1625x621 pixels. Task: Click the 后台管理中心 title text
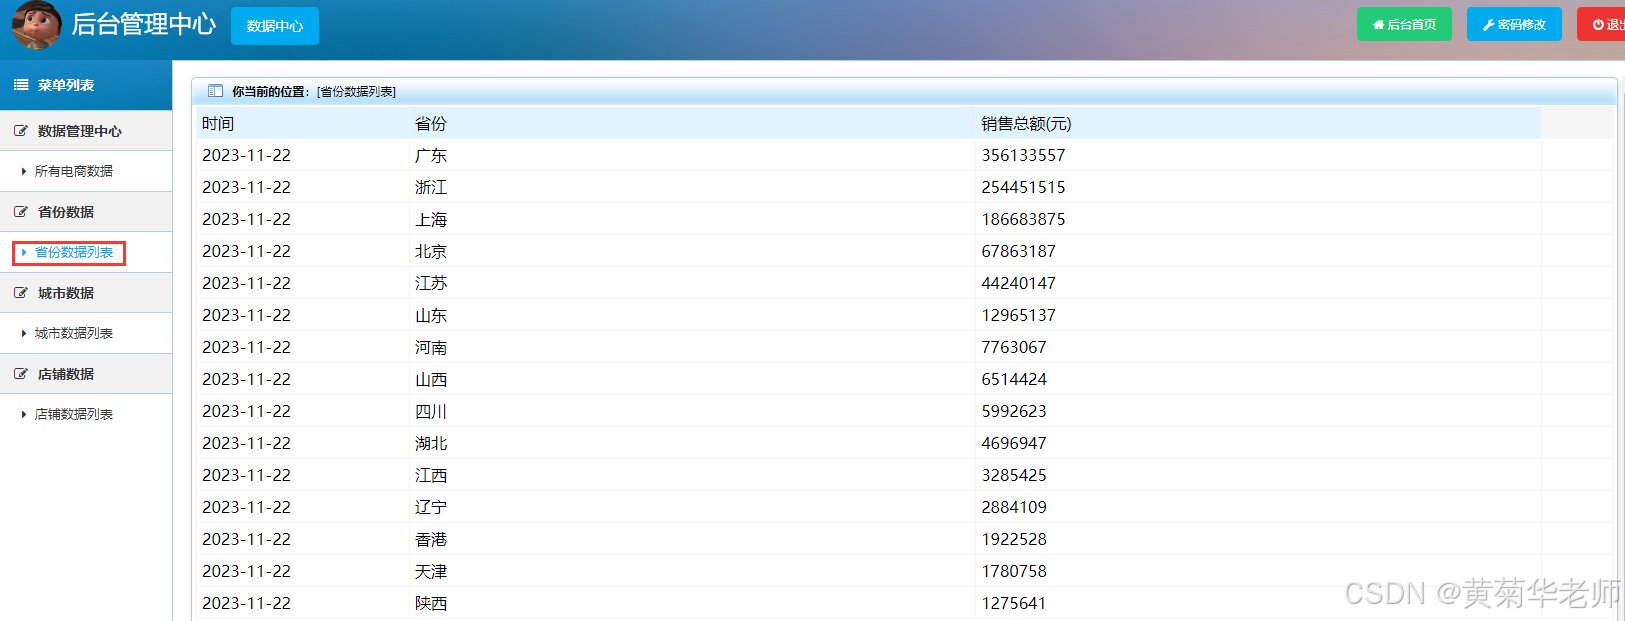144,24
